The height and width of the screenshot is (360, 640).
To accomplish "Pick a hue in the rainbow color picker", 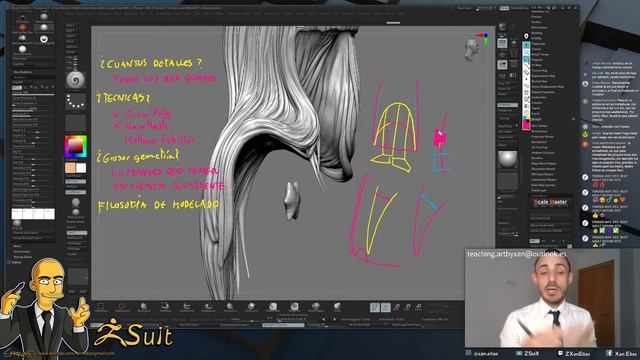I will click(x=76, y=147).
